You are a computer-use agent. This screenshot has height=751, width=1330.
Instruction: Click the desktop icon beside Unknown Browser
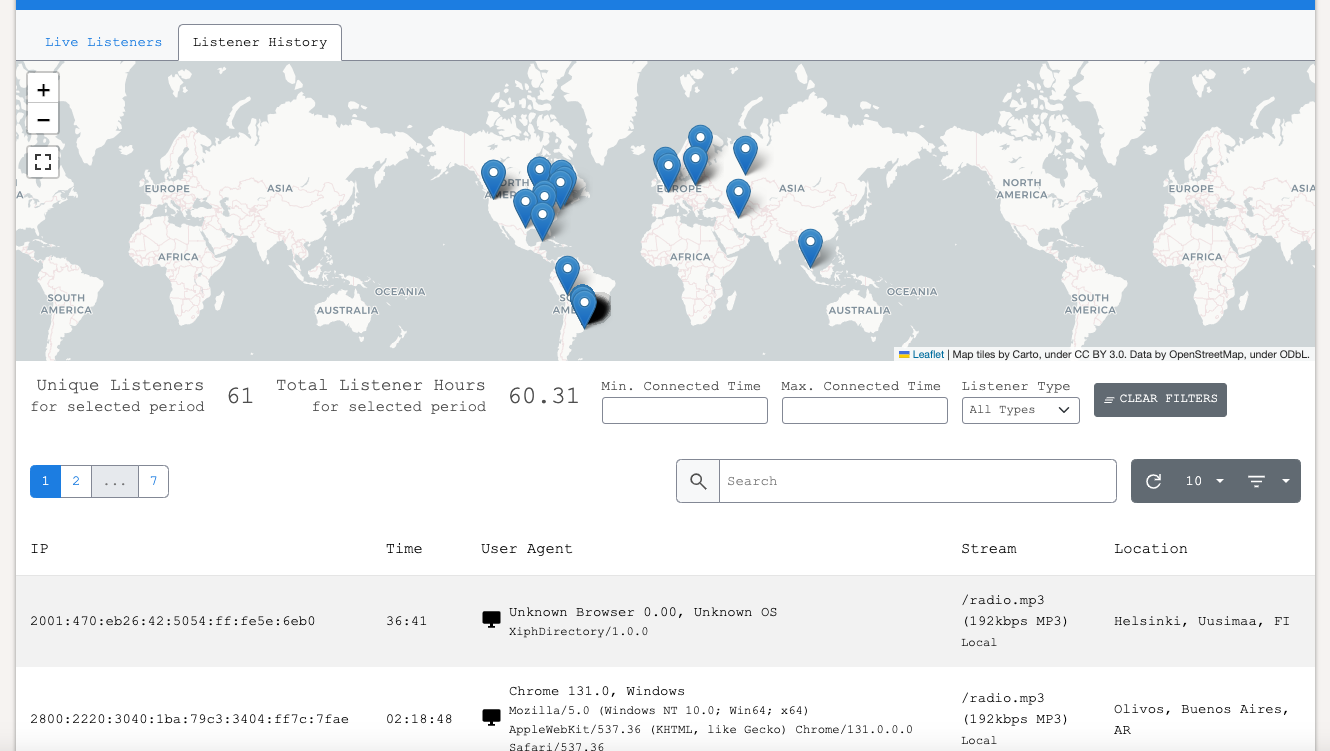click(491, 620)
